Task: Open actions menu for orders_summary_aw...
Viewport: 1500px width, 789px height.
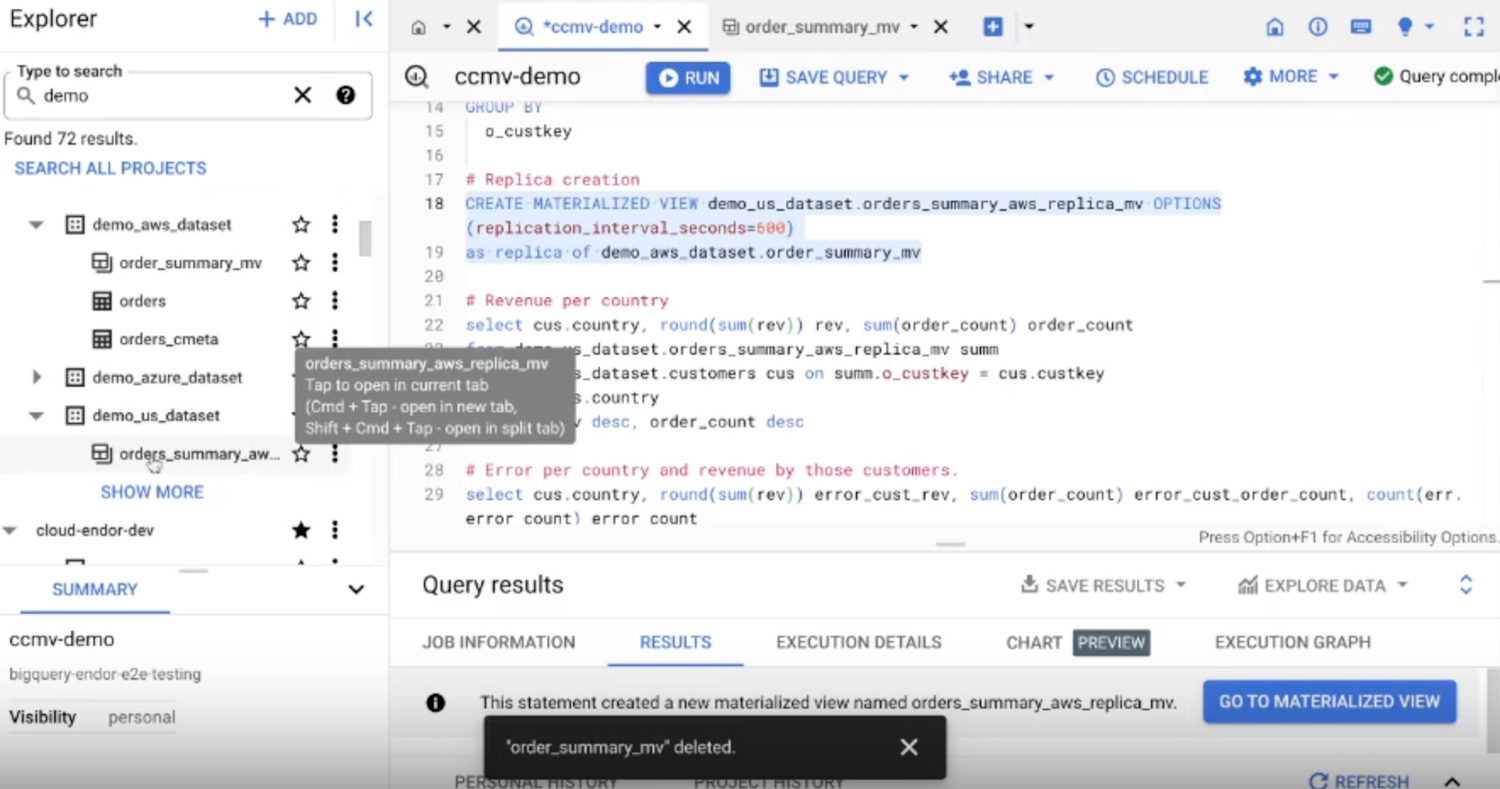Action: point(335,454)
